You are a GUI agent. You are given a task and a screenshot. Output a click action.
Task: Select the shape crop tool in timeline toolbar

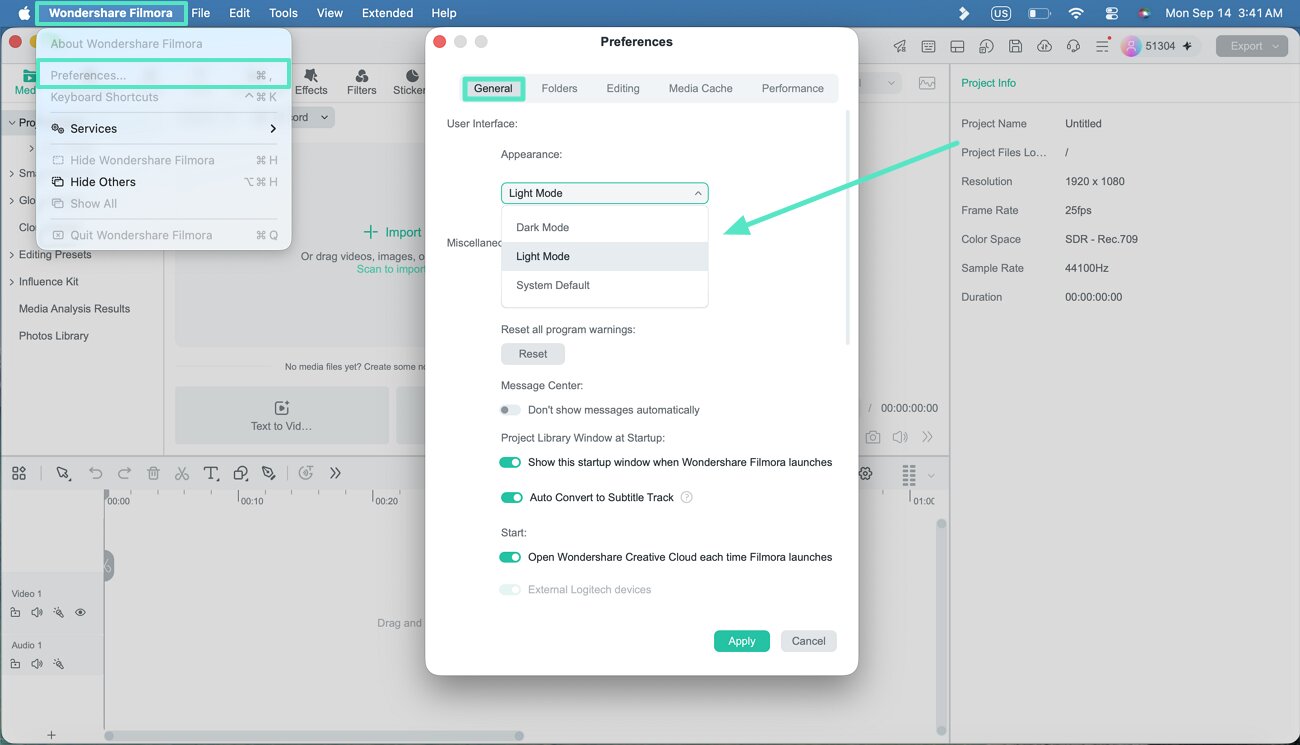point(240,473)
